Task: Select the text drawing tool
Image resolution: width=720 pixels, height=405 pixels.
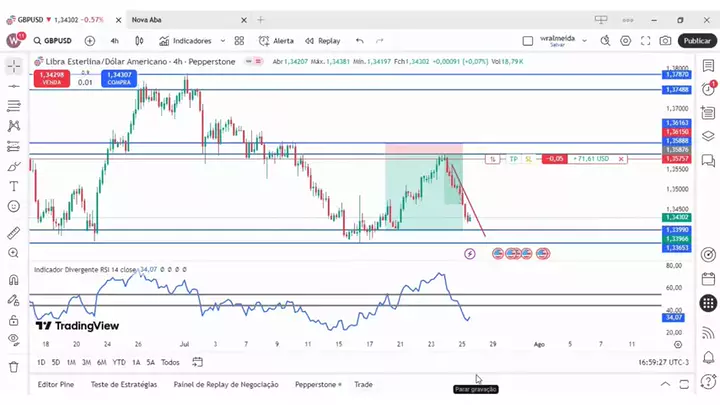Action: (14, 186)
